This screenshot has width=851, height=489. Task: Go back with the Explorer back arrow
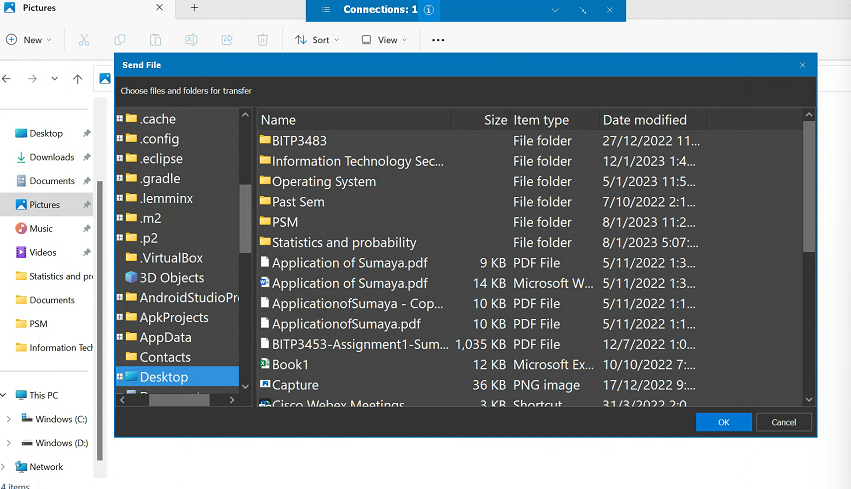(x=7, y=79)
